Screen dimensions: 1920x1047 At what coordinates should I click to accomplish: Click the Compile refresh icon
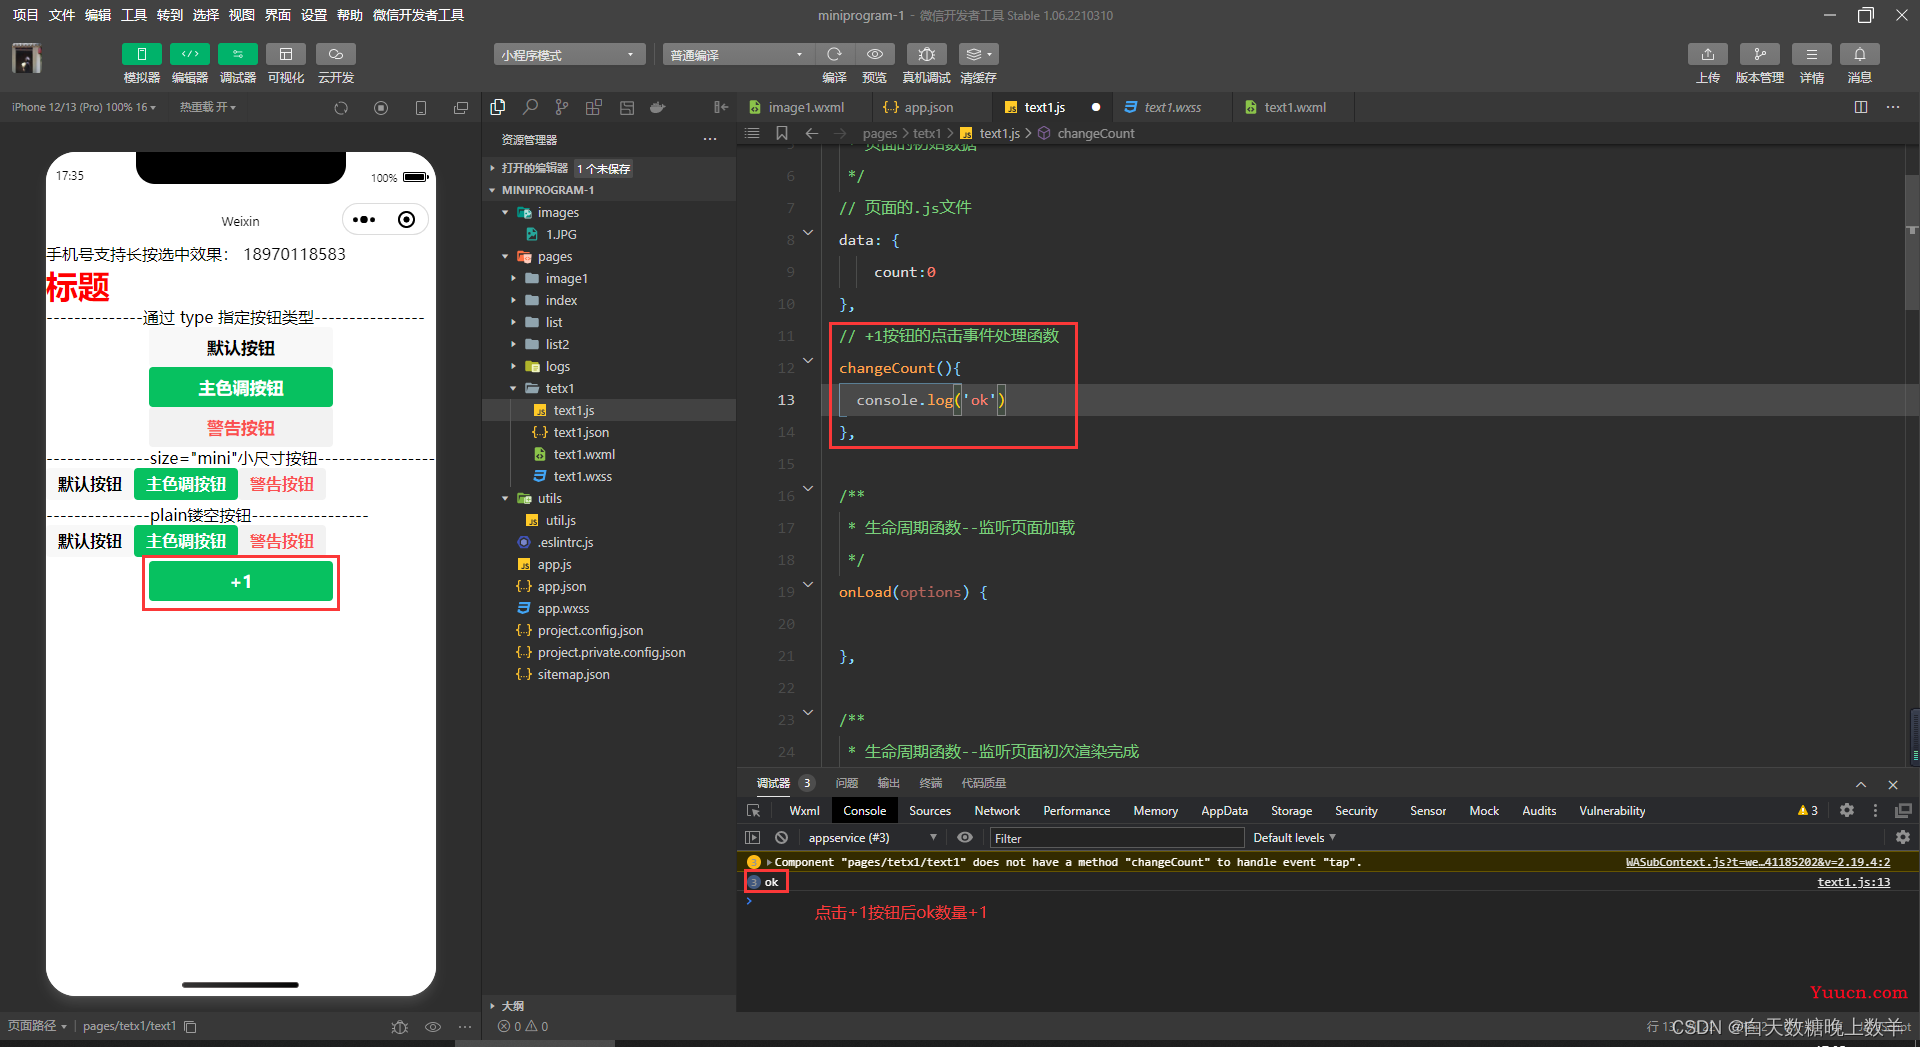tap(834, 54)
